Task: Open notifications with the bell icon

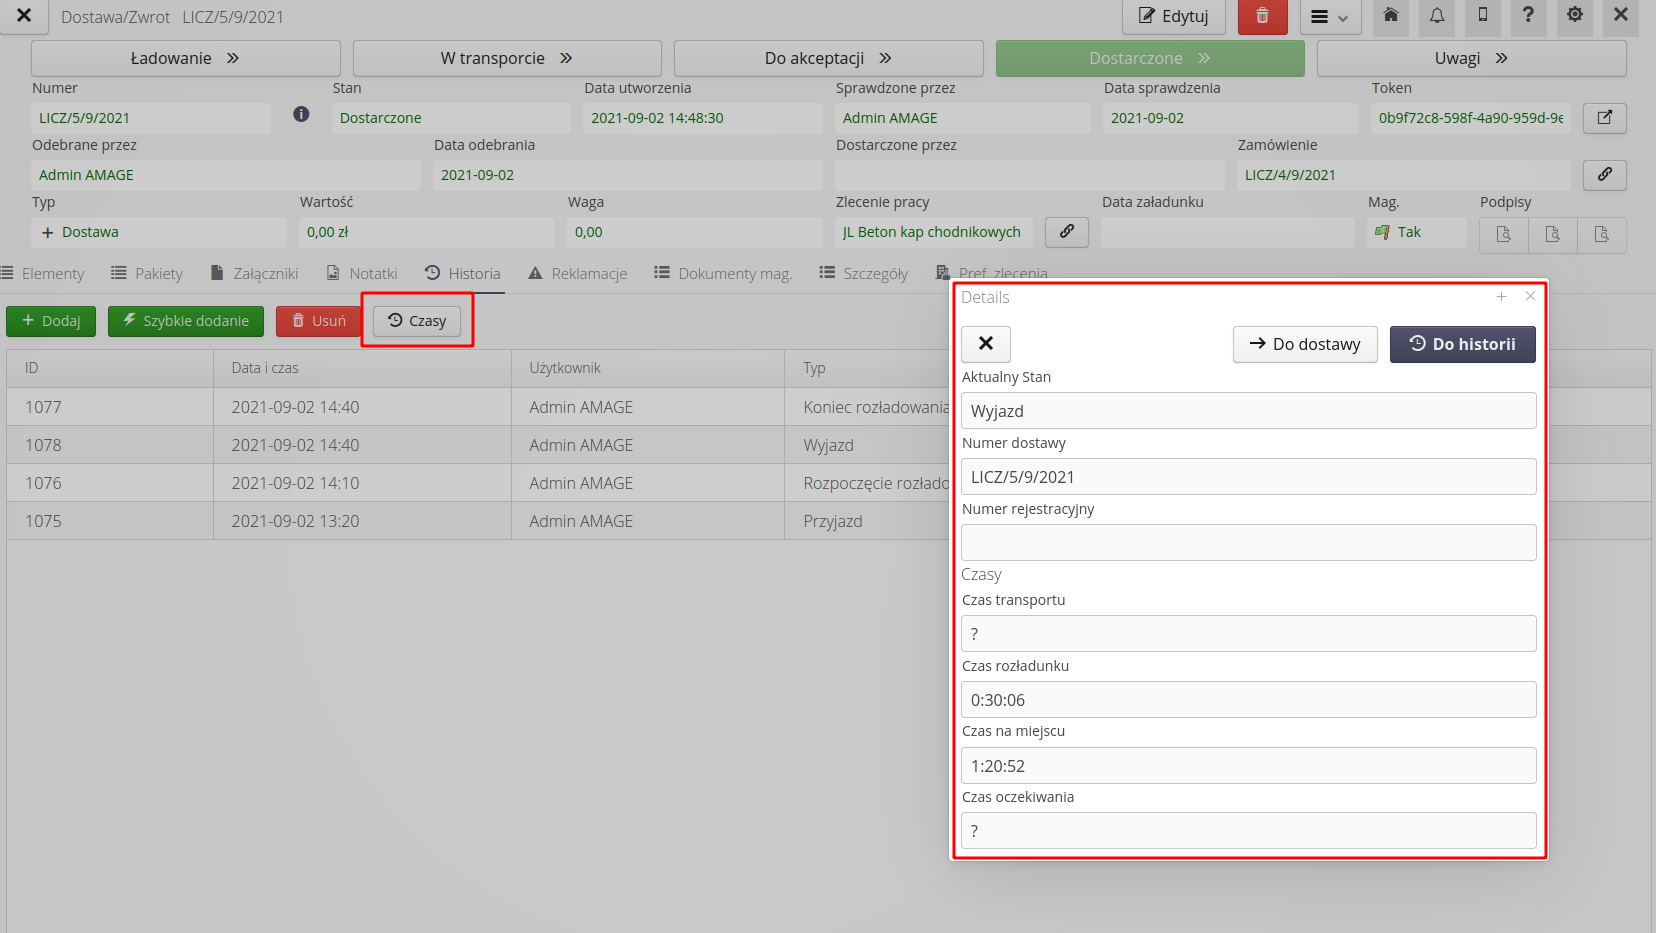Action: point(1436,15)
